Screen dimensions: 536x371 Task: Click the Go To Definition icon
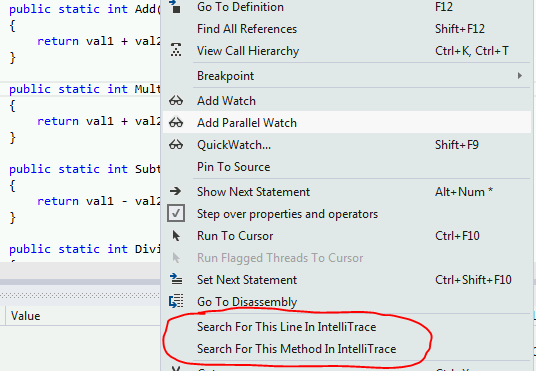coord(176,7)
